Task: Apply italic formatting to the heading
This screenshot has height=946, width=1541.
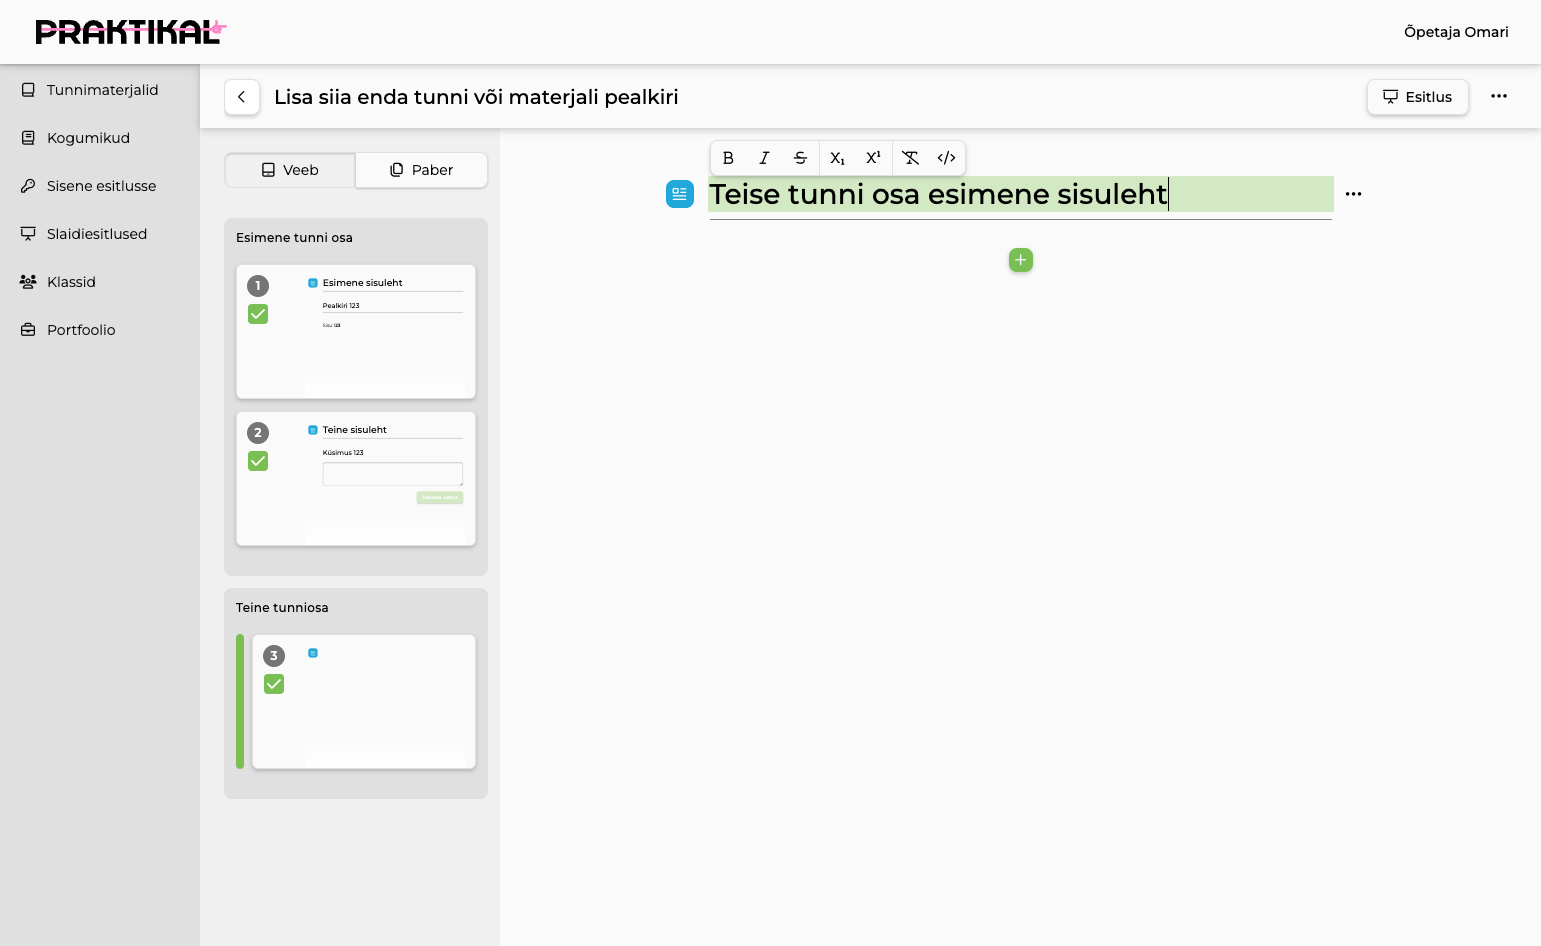Action: (x=764, y=158)
